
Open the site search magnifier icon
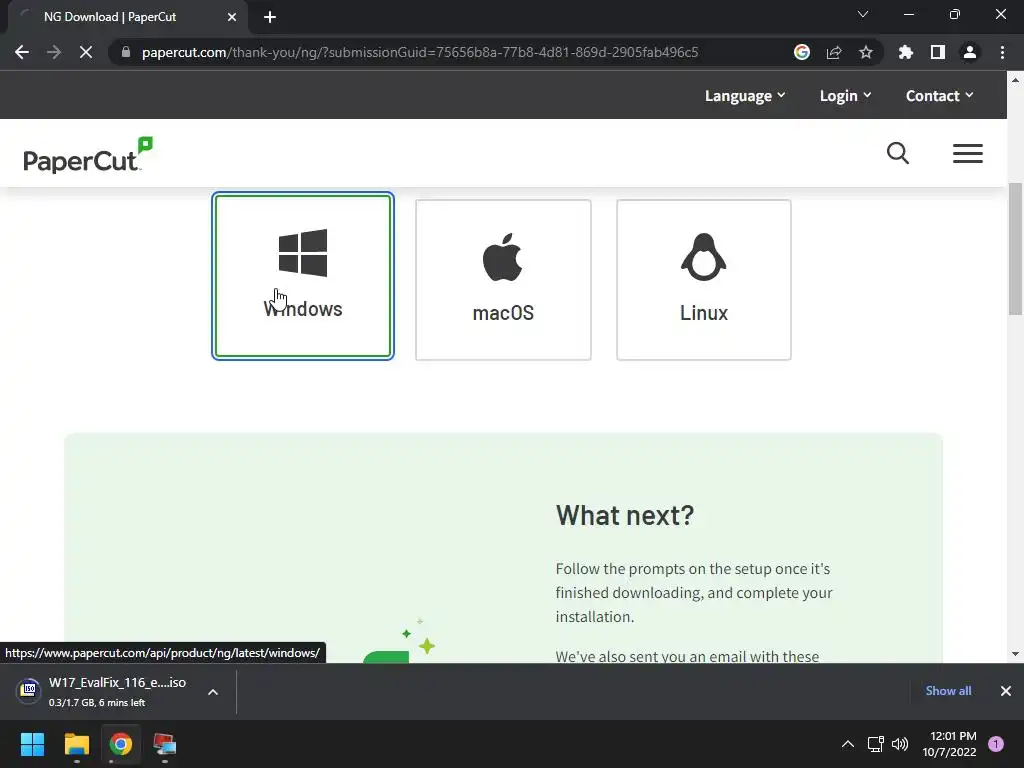click(897, 153)
